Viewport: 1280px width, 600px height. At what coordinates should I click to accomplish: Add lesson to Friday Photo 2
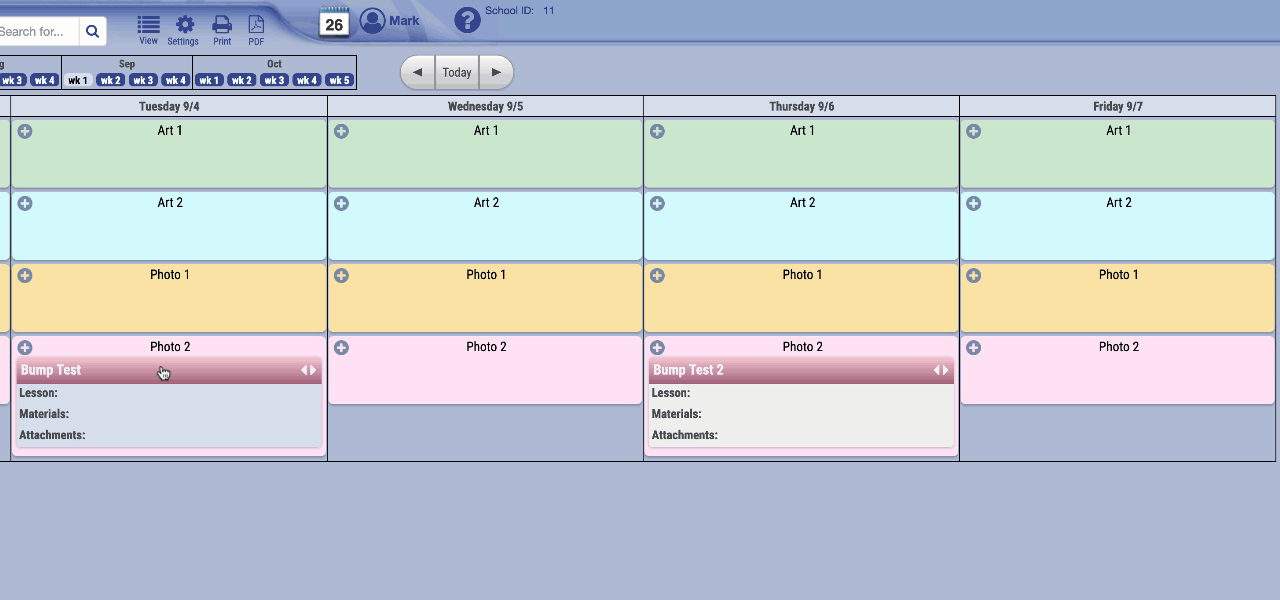coord(973,348)
